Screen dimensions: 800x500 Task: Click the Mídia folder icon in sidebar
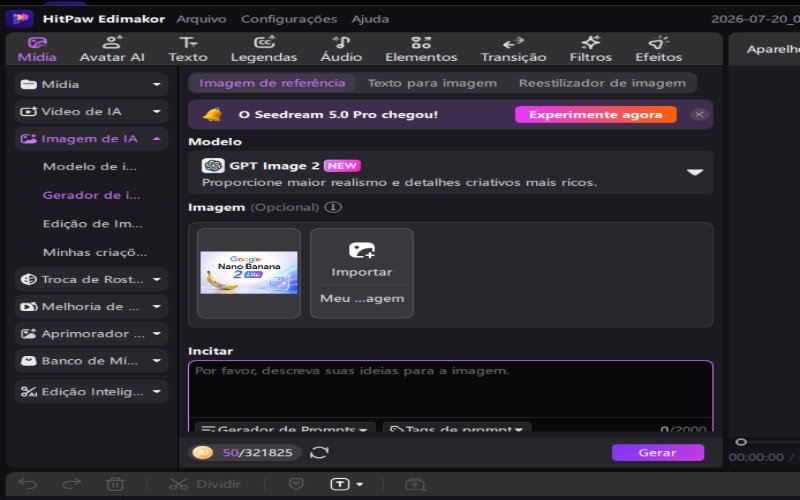tap(29, 85)
